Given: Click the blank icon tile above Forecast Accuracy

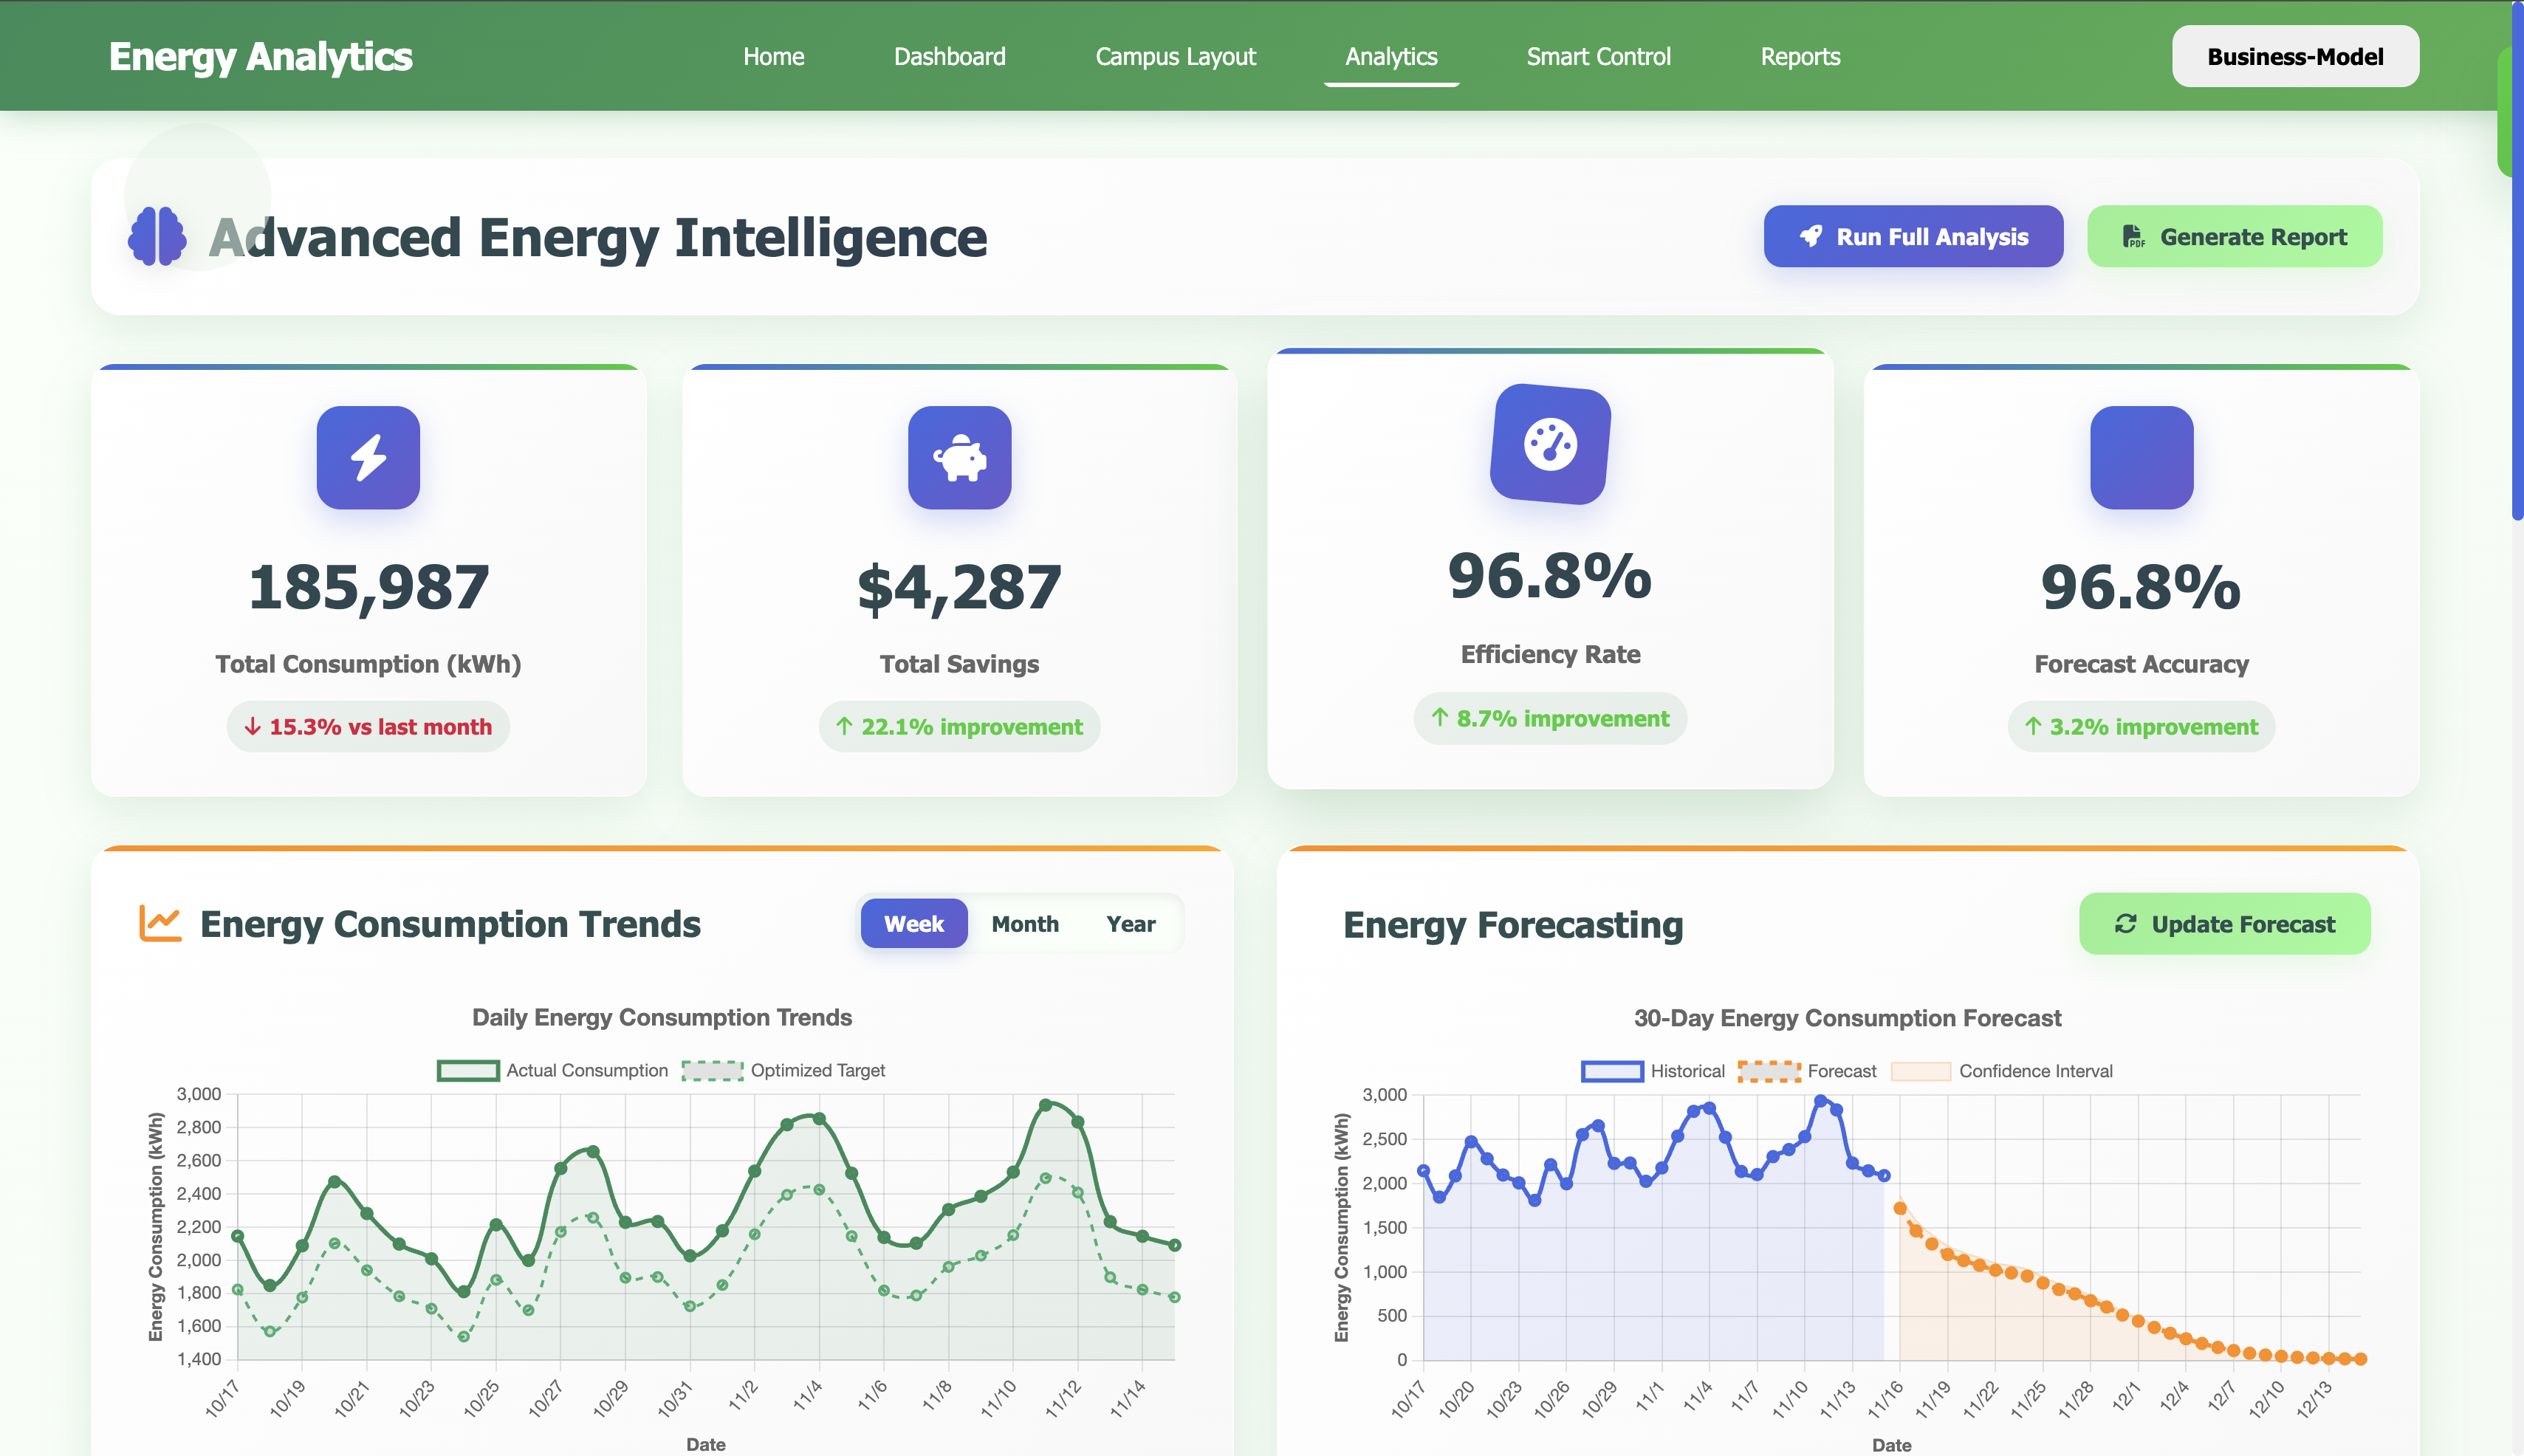Looking at the screenshot, I should click(2141, 458).
